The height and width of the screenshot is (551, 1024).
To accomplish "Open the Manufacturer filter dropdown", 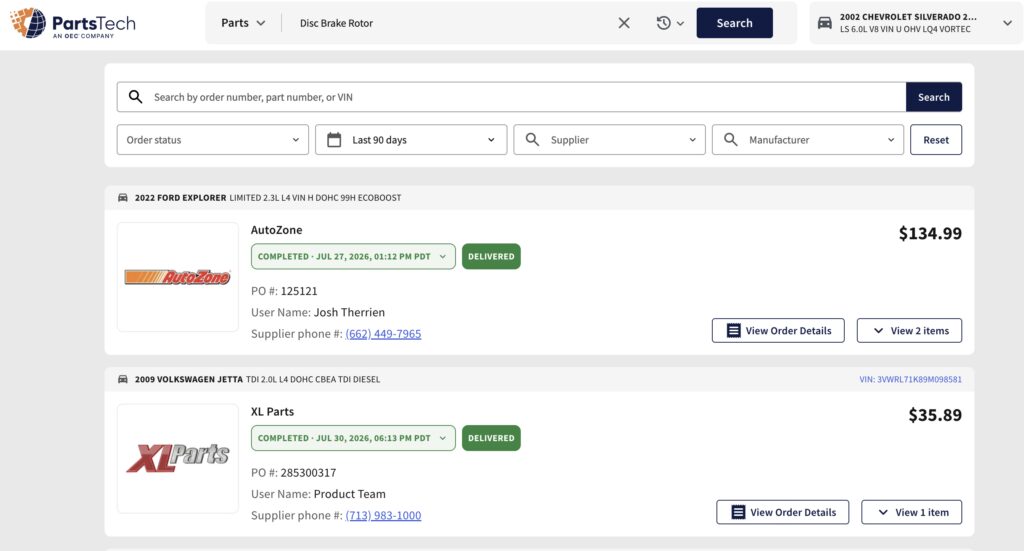I will point(808,140).
